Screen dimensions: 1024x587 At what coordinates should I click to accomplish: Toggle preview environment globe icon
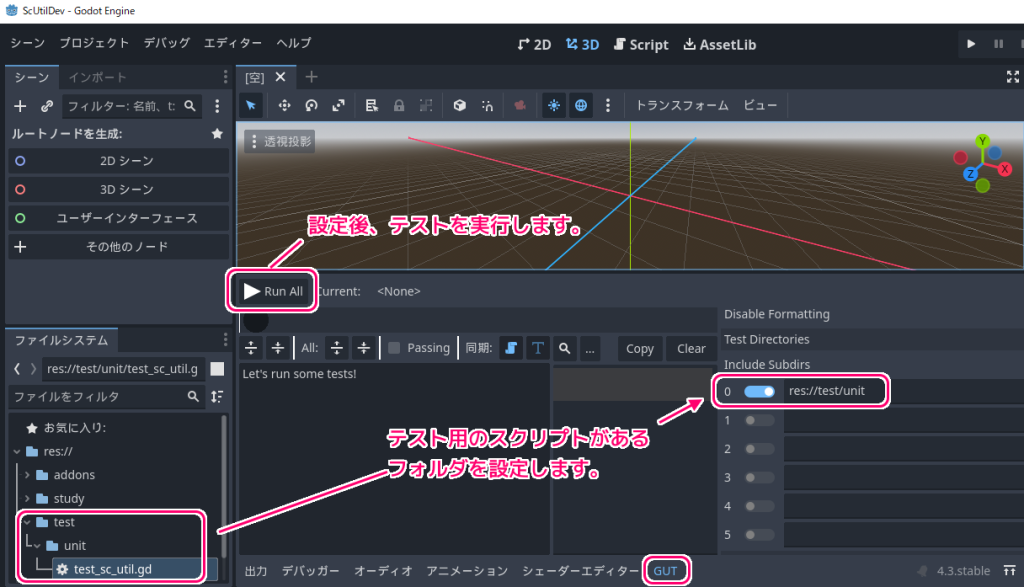[581, 105]
